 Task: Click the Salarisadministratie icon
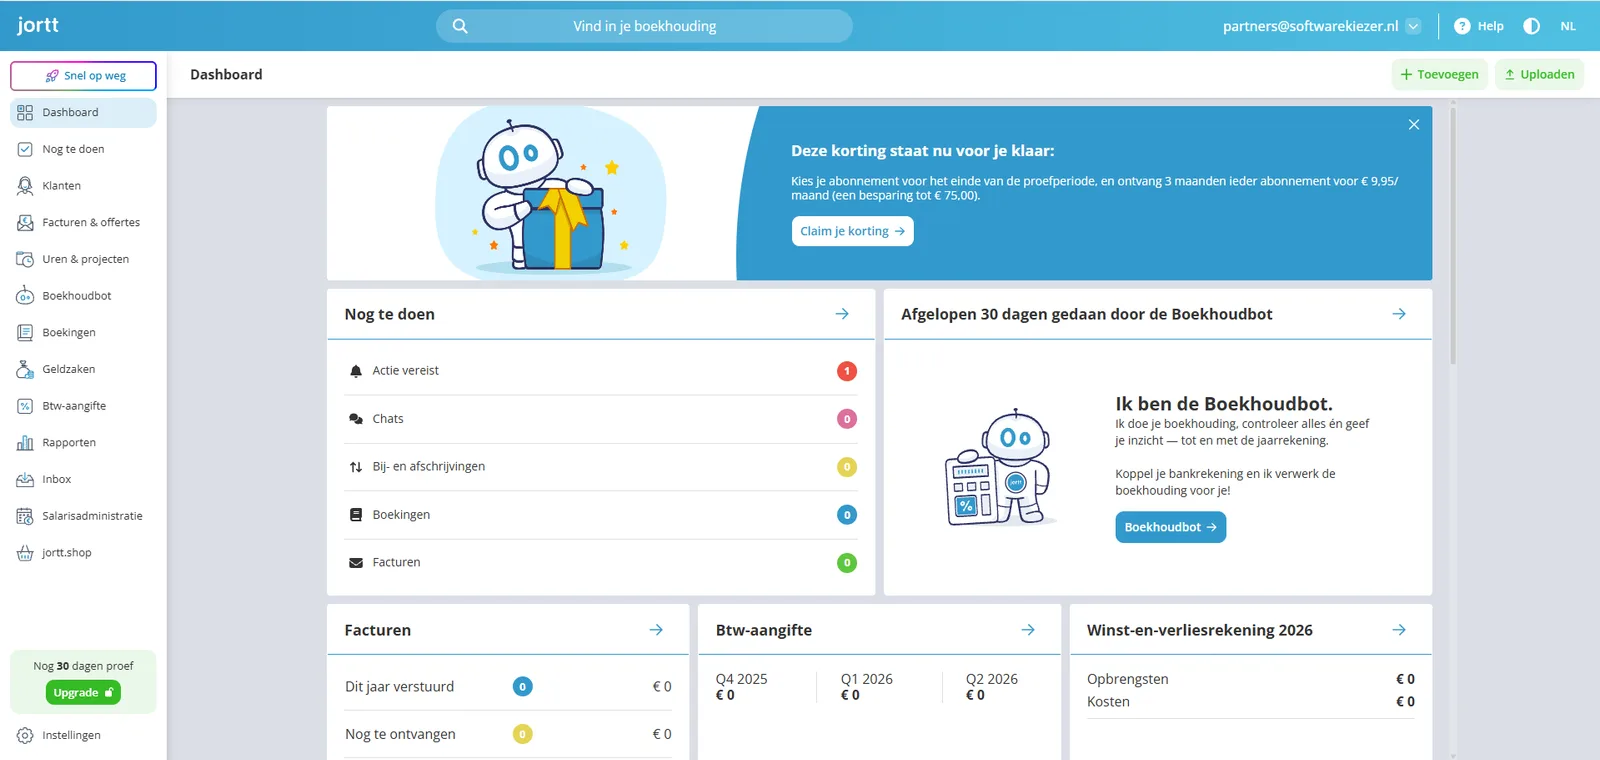point(25,516)
